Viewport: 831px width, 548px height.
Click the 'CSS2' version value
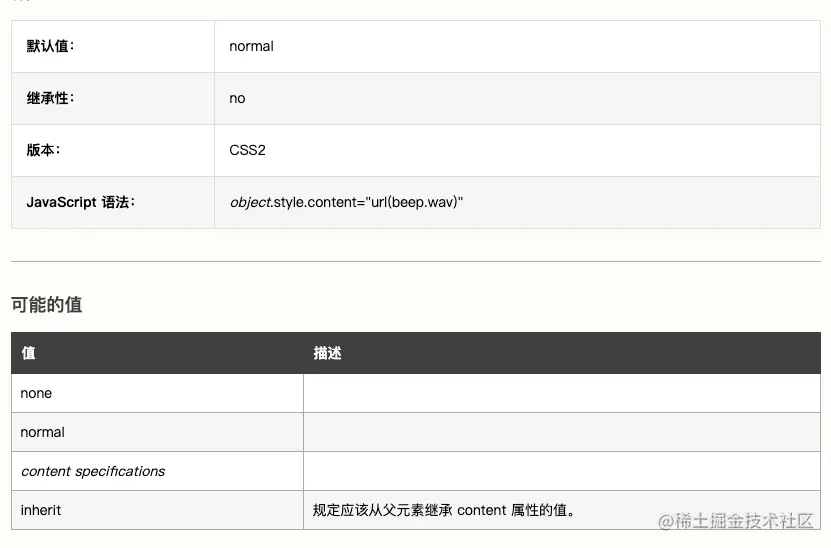(x=247, y=150)
